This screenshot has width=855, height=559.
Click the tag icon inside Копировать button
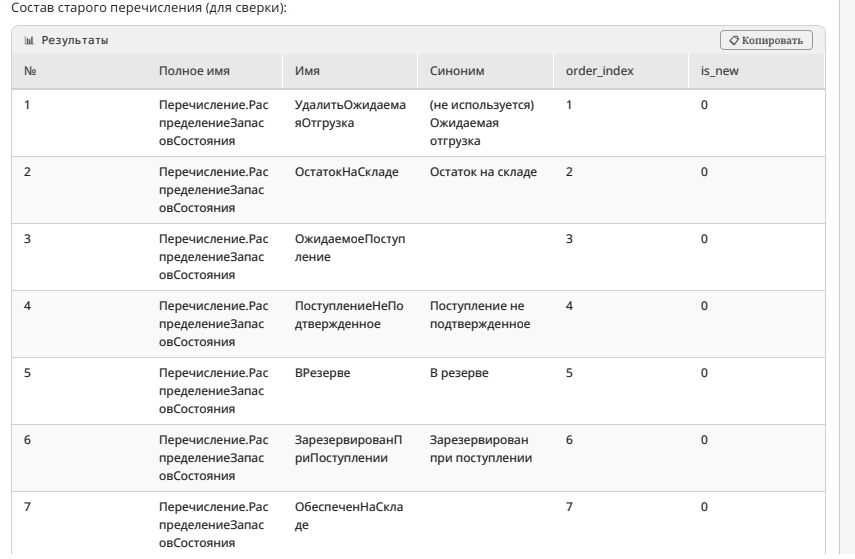734,40
